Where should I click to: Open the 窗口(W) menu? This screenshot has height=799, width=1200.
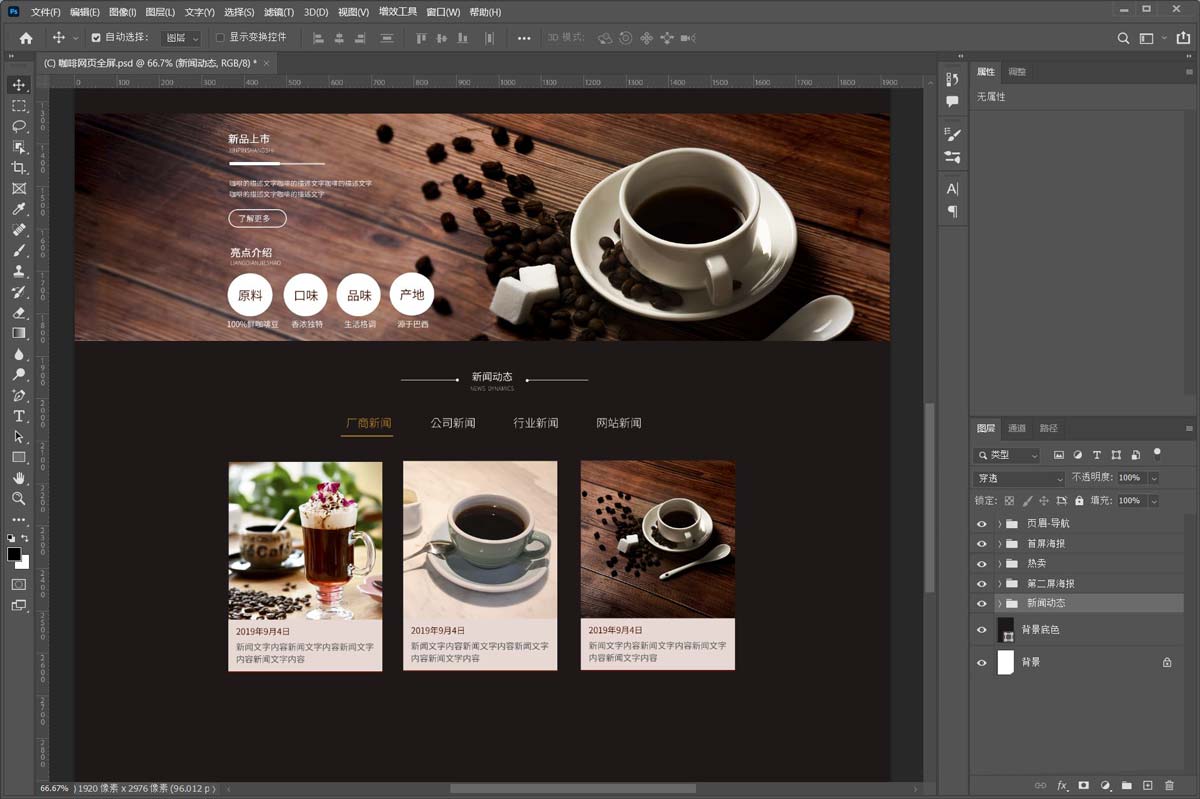pyautogui.click(x=443, y=12)
